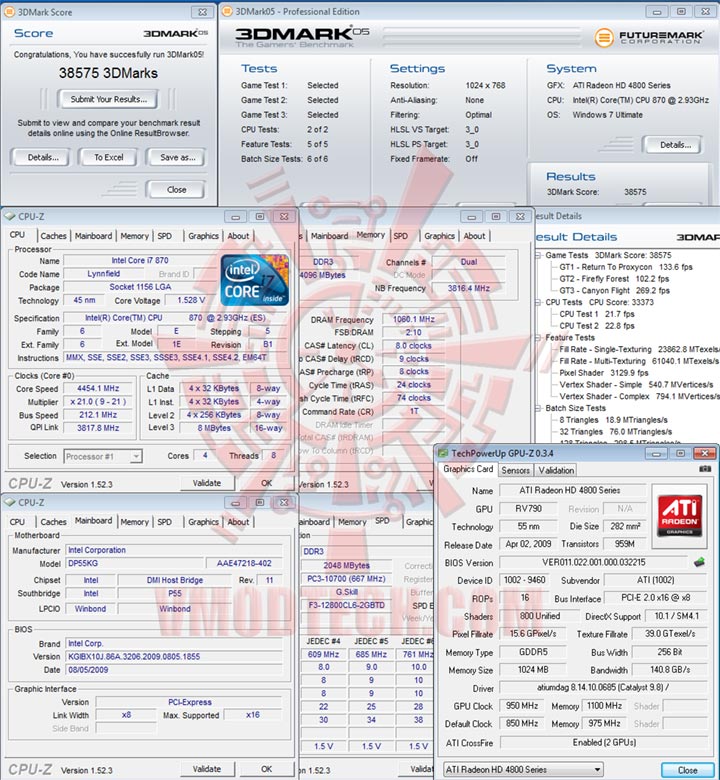
Task: Open About tab in top-left CPU-Z window
Action: (x=238, y=236)
